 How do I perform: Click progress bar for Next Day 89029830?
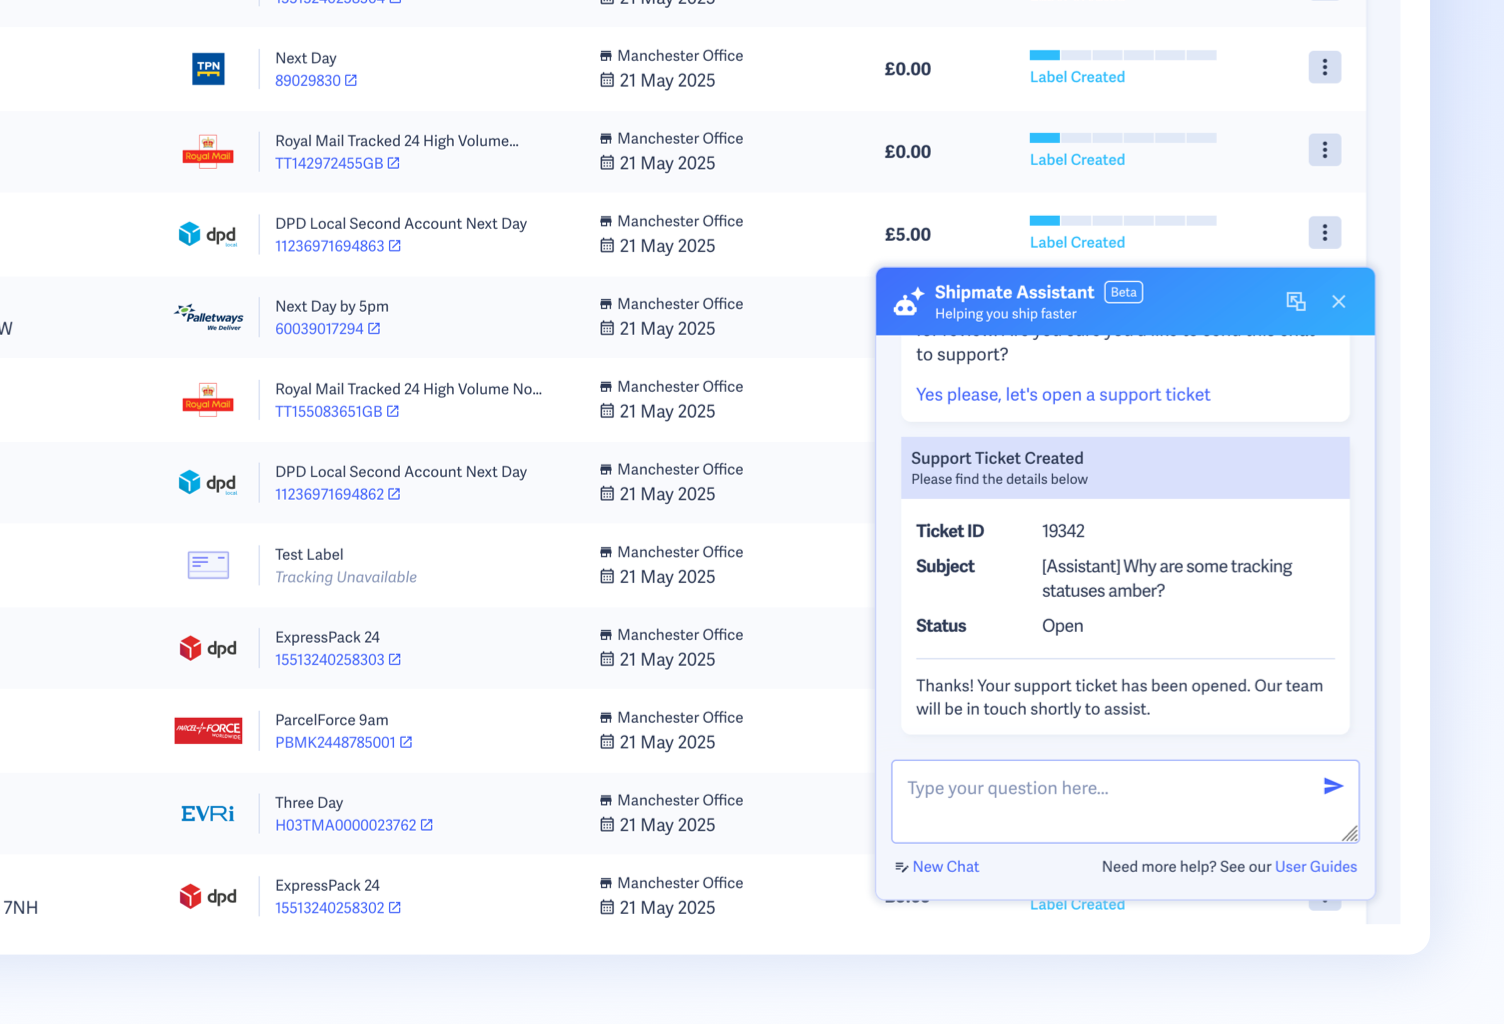coord(1123,55)
